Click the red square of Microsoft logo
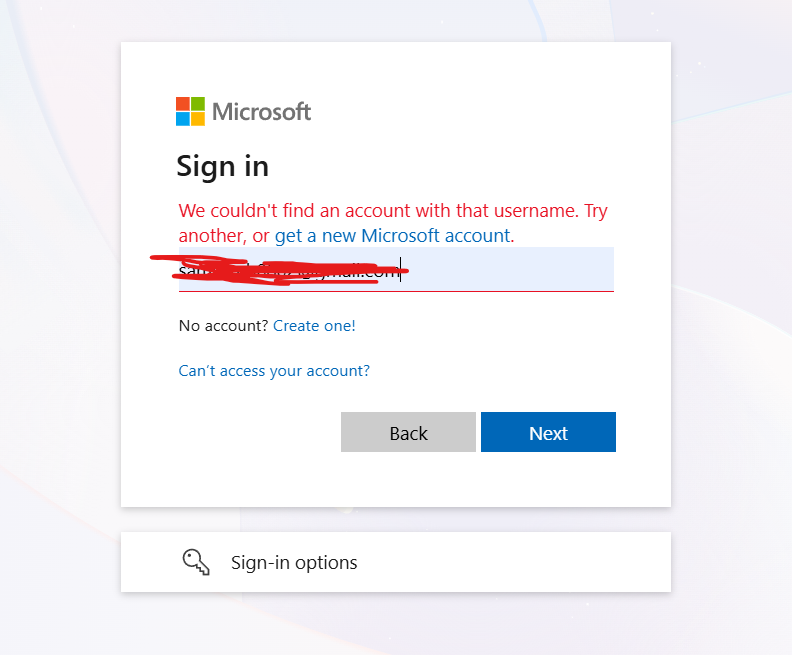 [183, 104]
